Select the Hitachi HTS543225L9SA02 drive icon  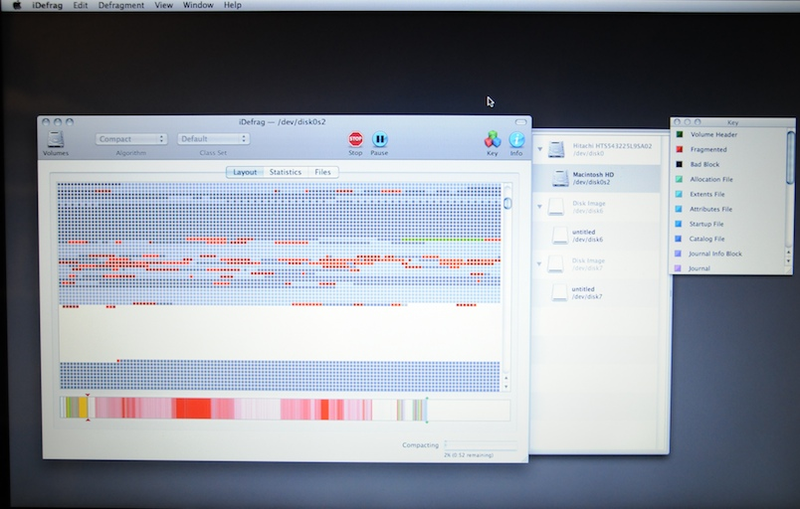tap(556, 149)
